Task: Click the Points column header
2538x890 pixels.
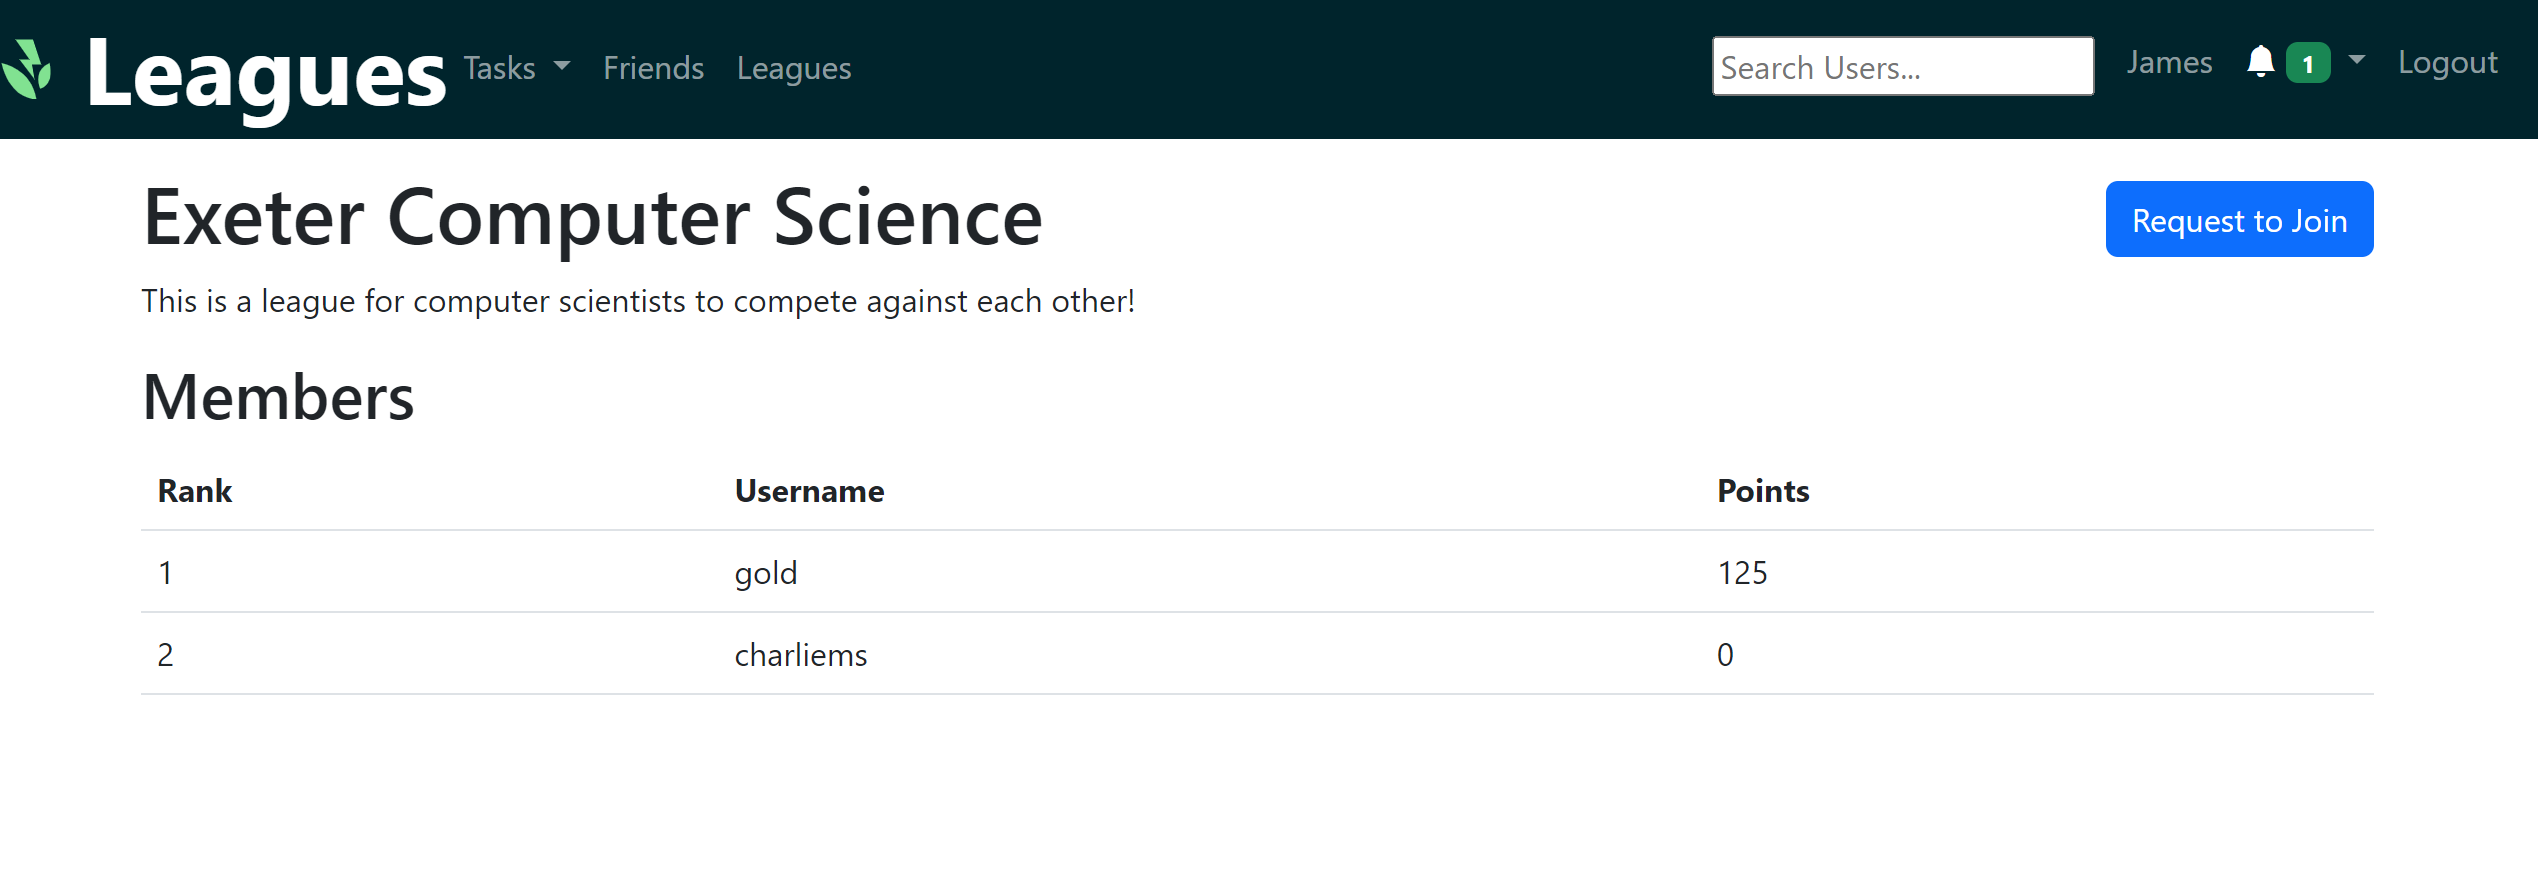Action: (1763, 491)
